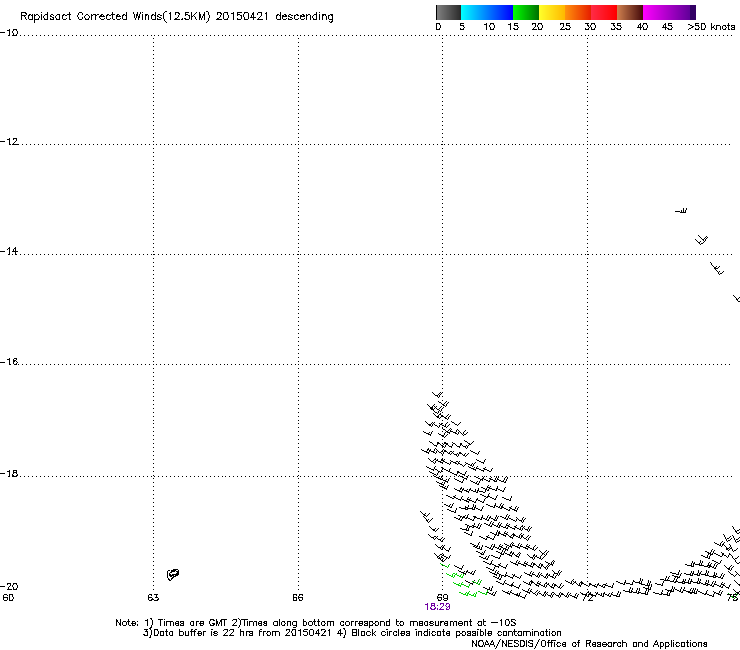
Task: Click the -20 latitude axis label
Action: coord(9,586)
